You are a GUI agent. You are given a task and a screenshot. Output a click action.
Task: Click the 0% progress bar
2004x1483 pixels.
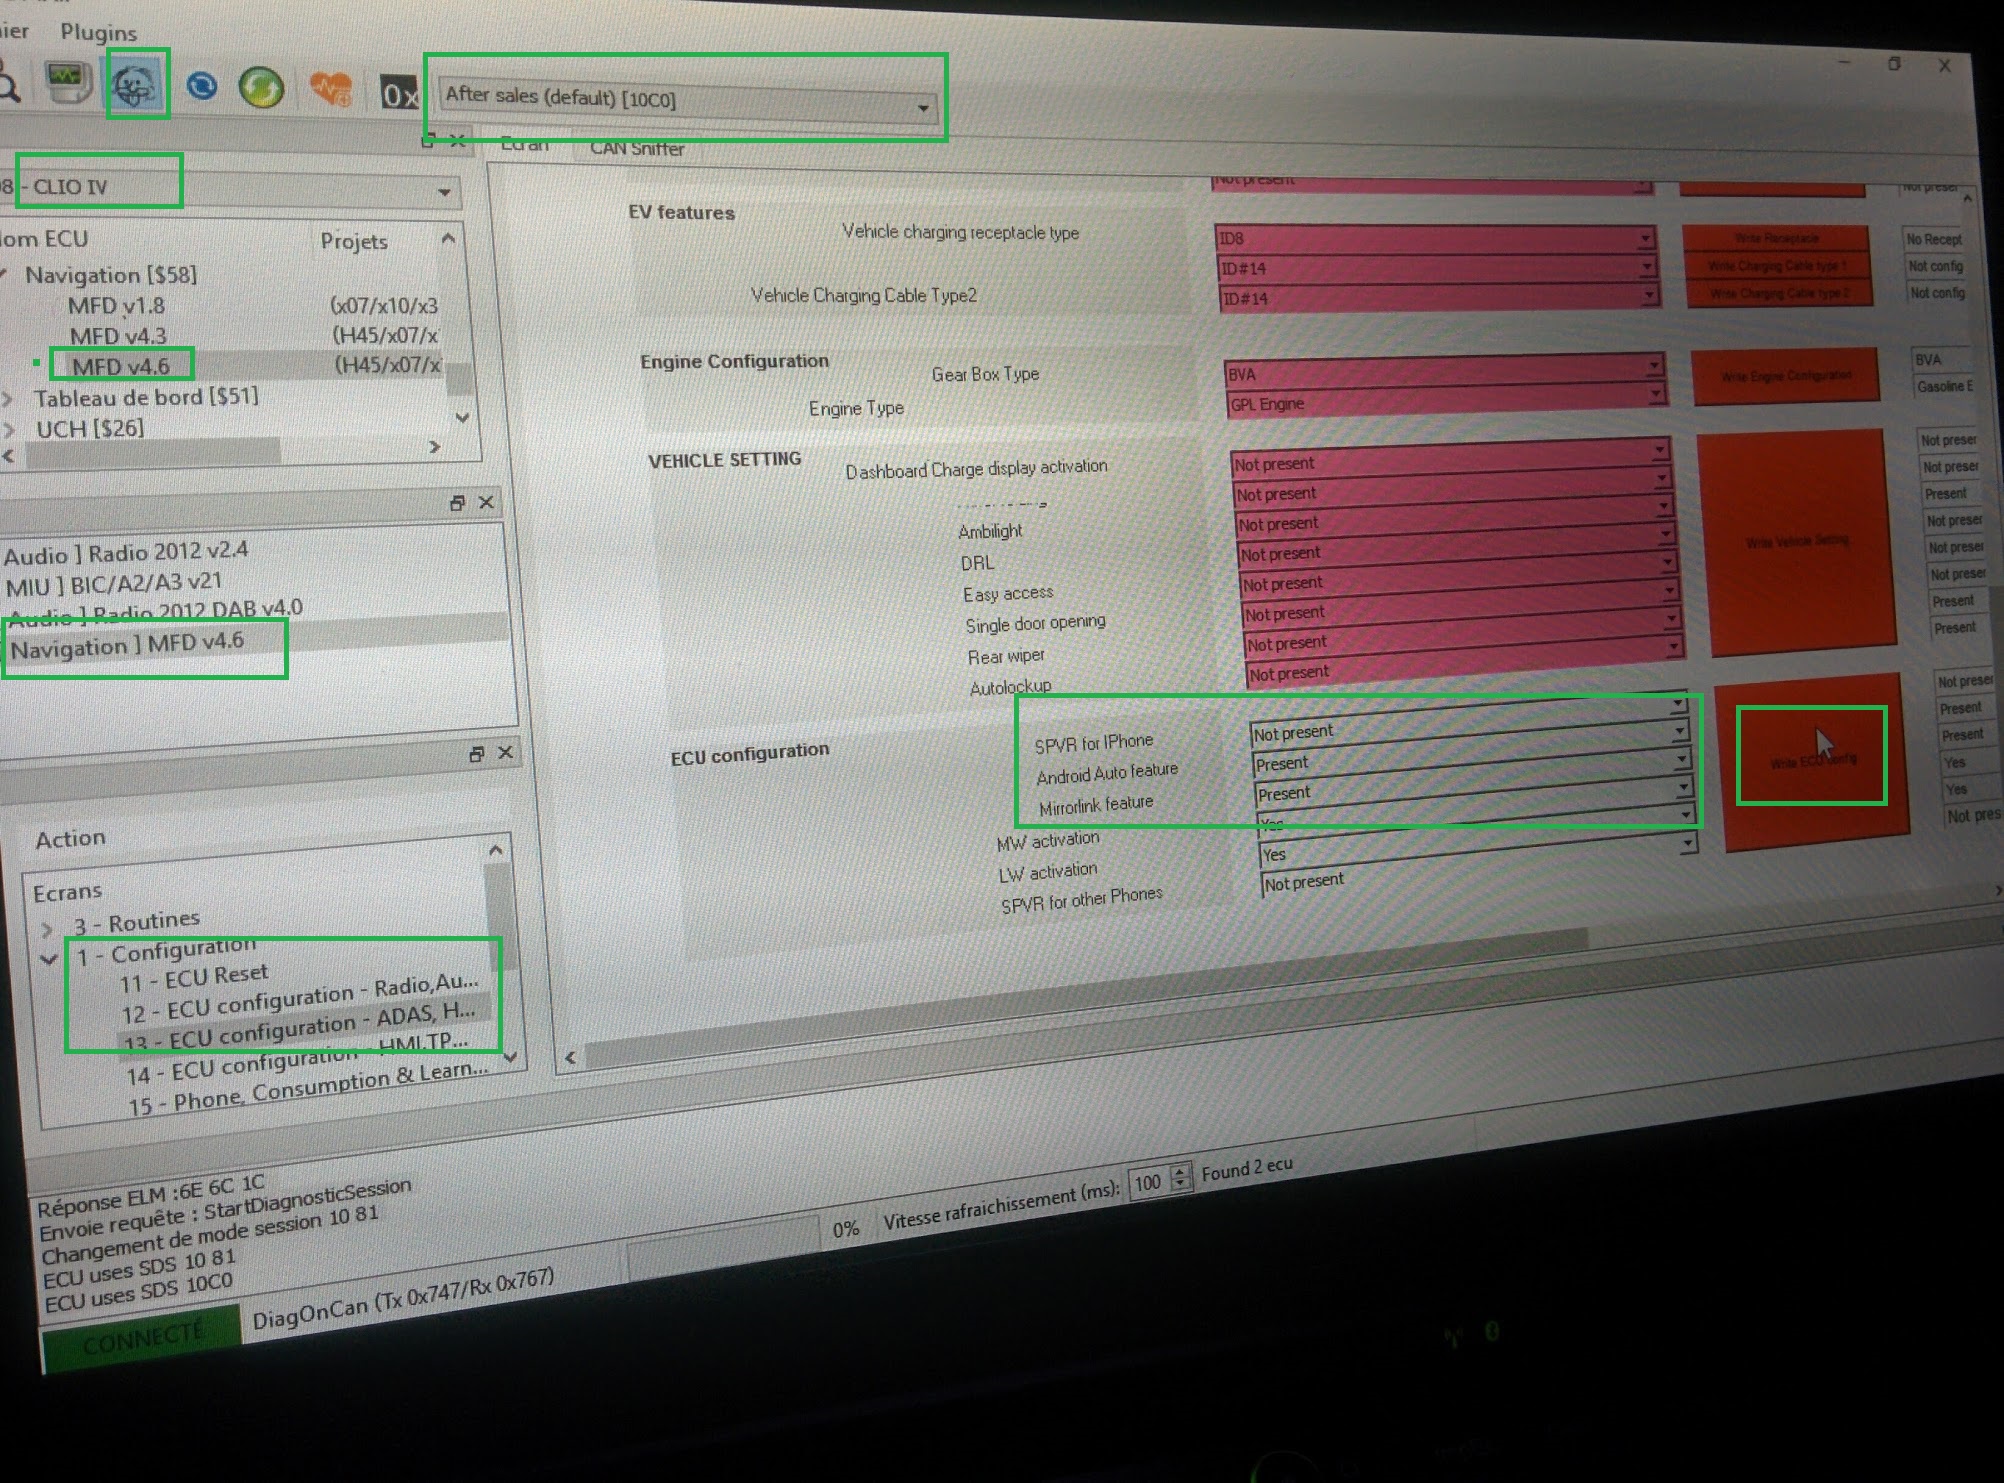tap(724, 1248)
